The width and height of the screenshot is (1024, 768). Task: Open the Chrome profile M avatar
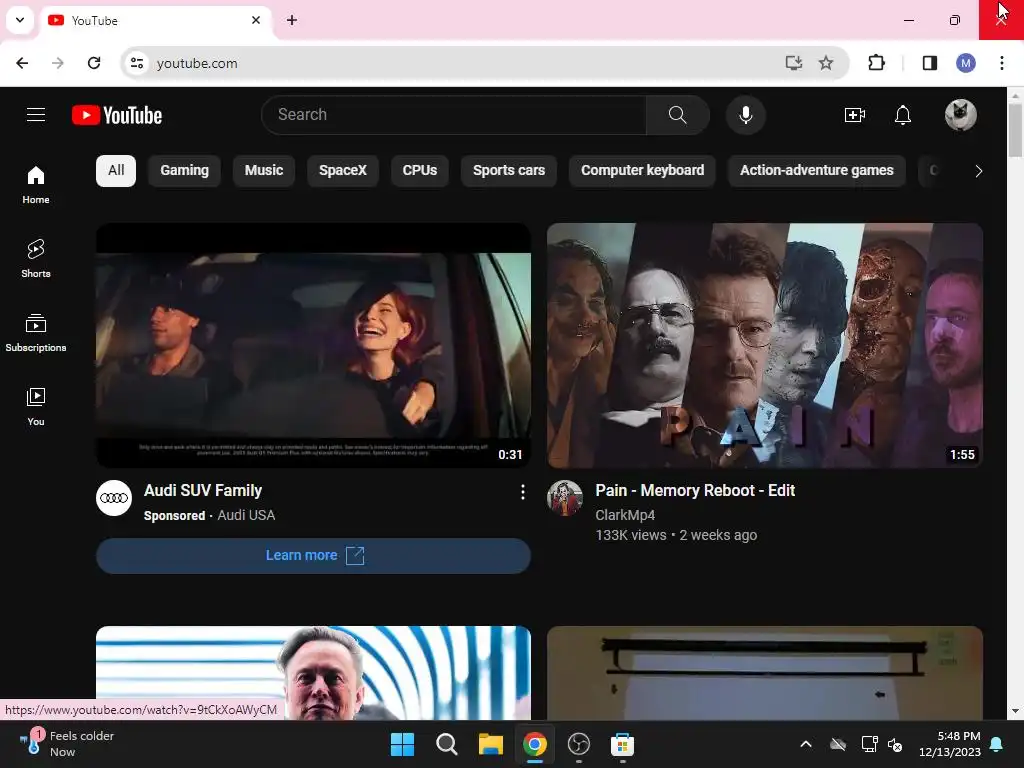tap(966, 63)
